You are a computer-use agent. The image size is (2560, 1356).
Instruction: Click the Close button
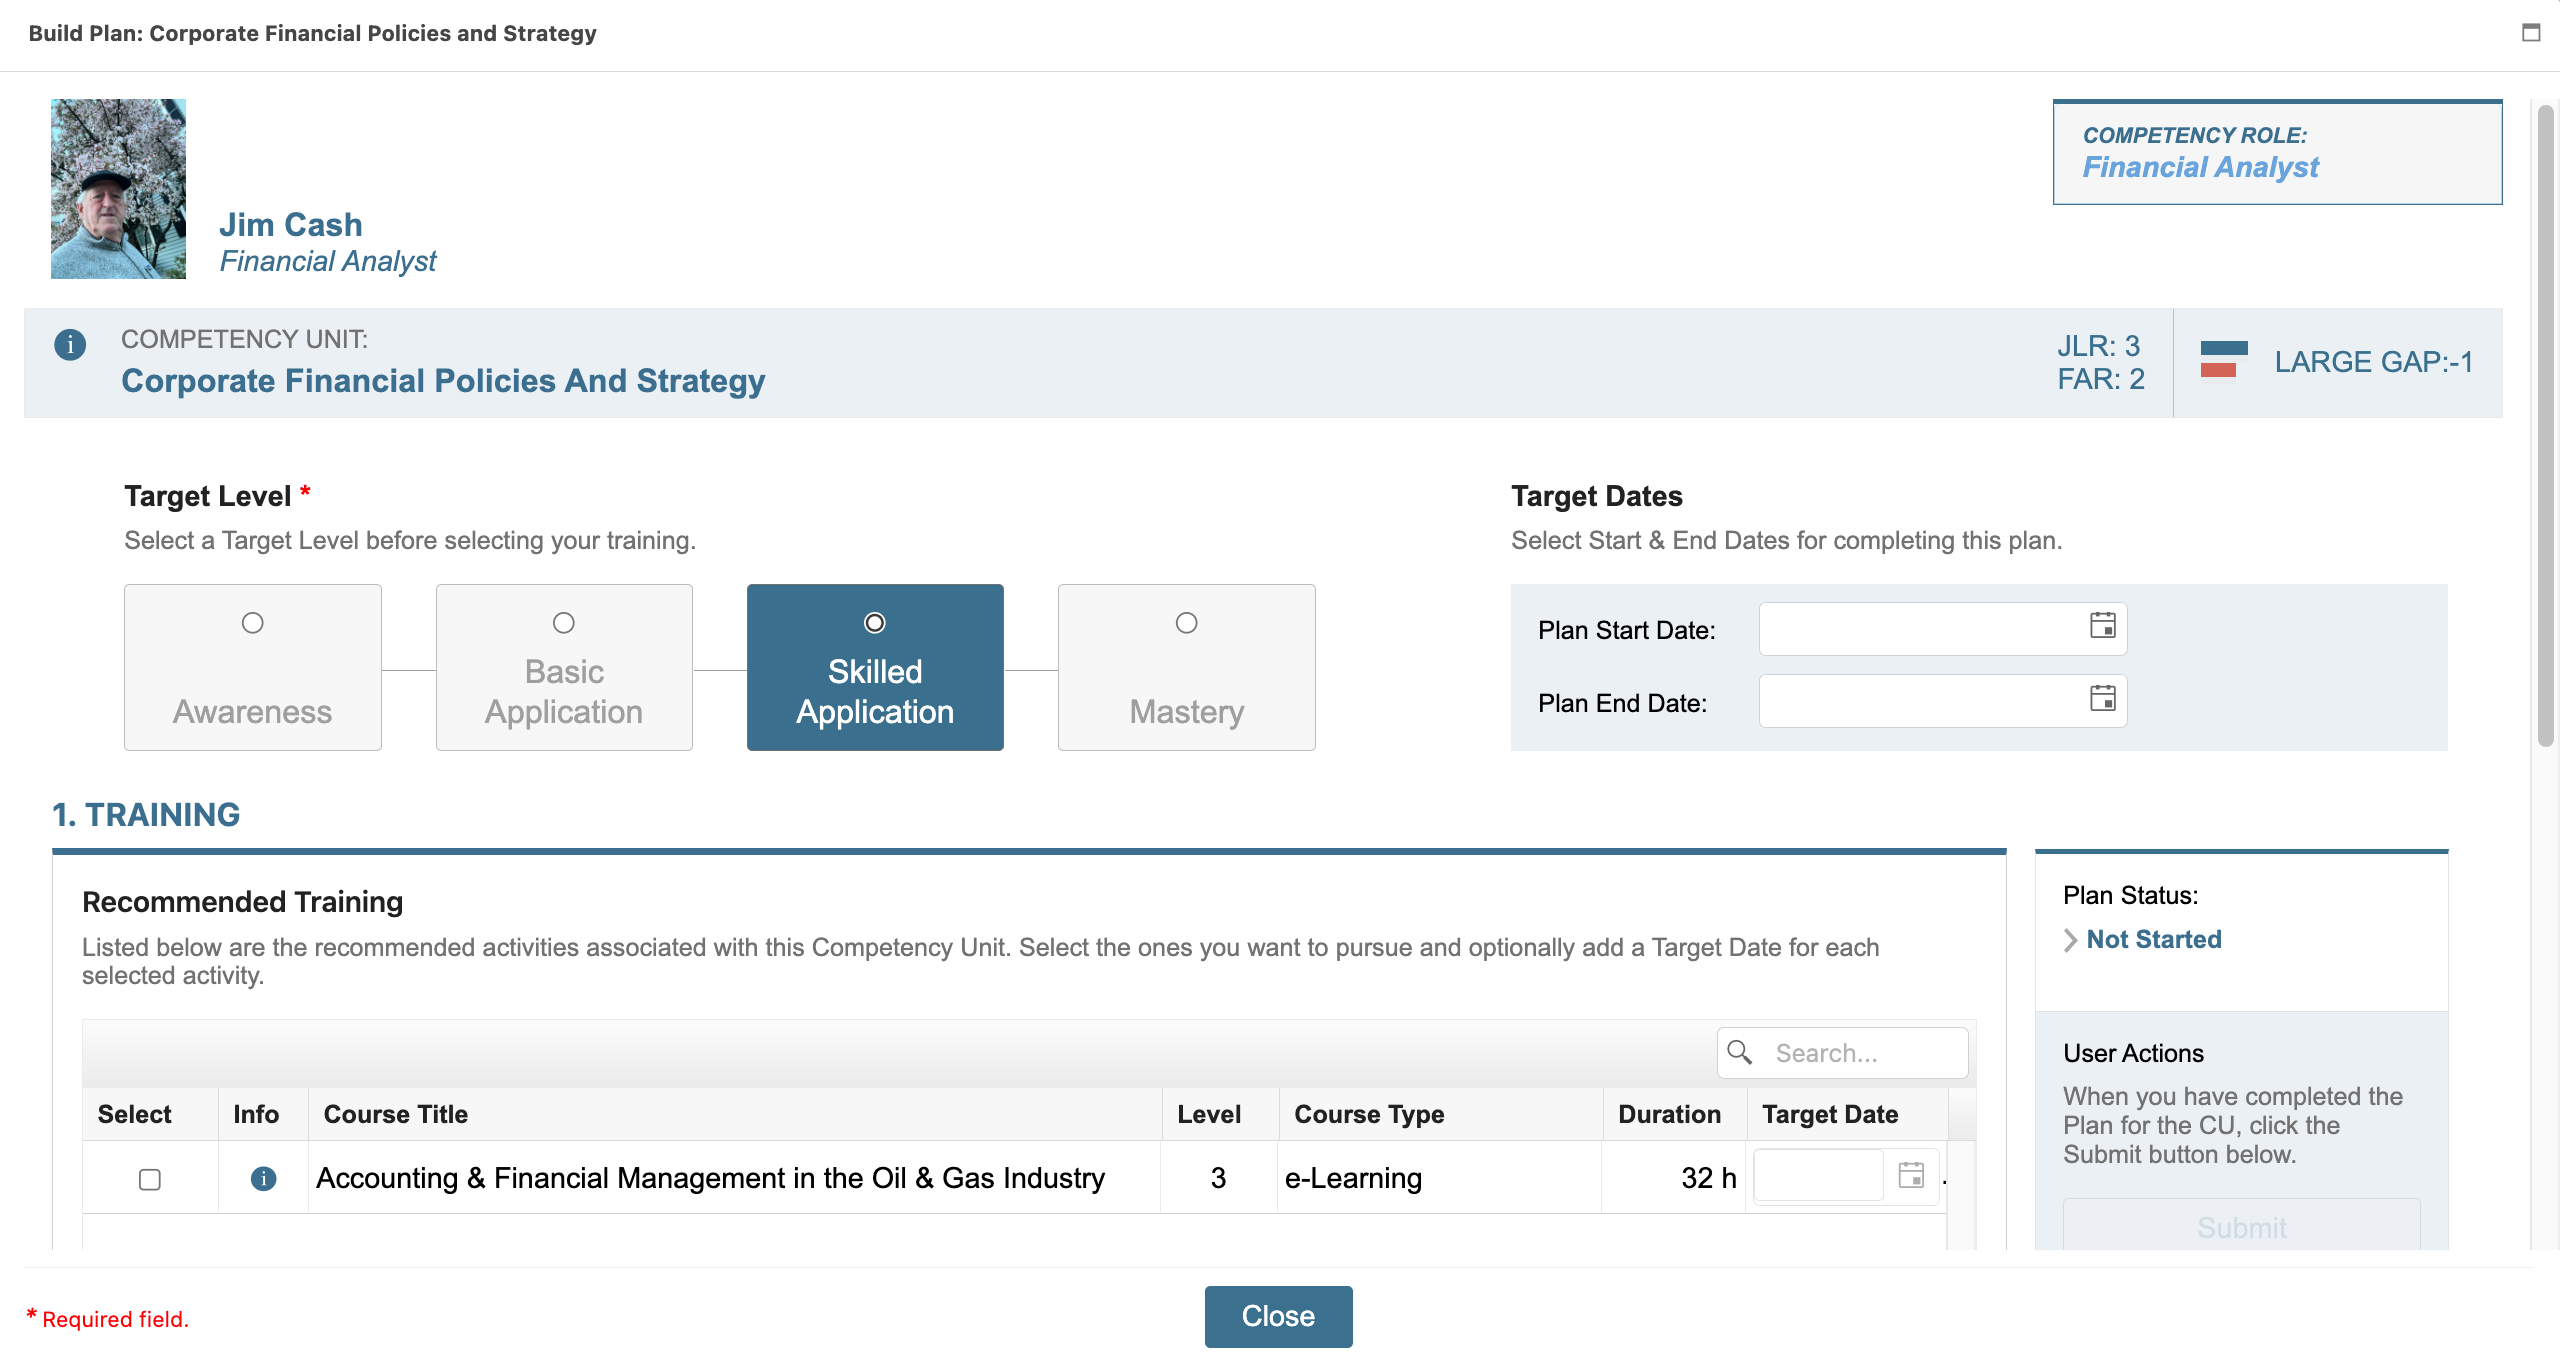click(1279, 1316)
